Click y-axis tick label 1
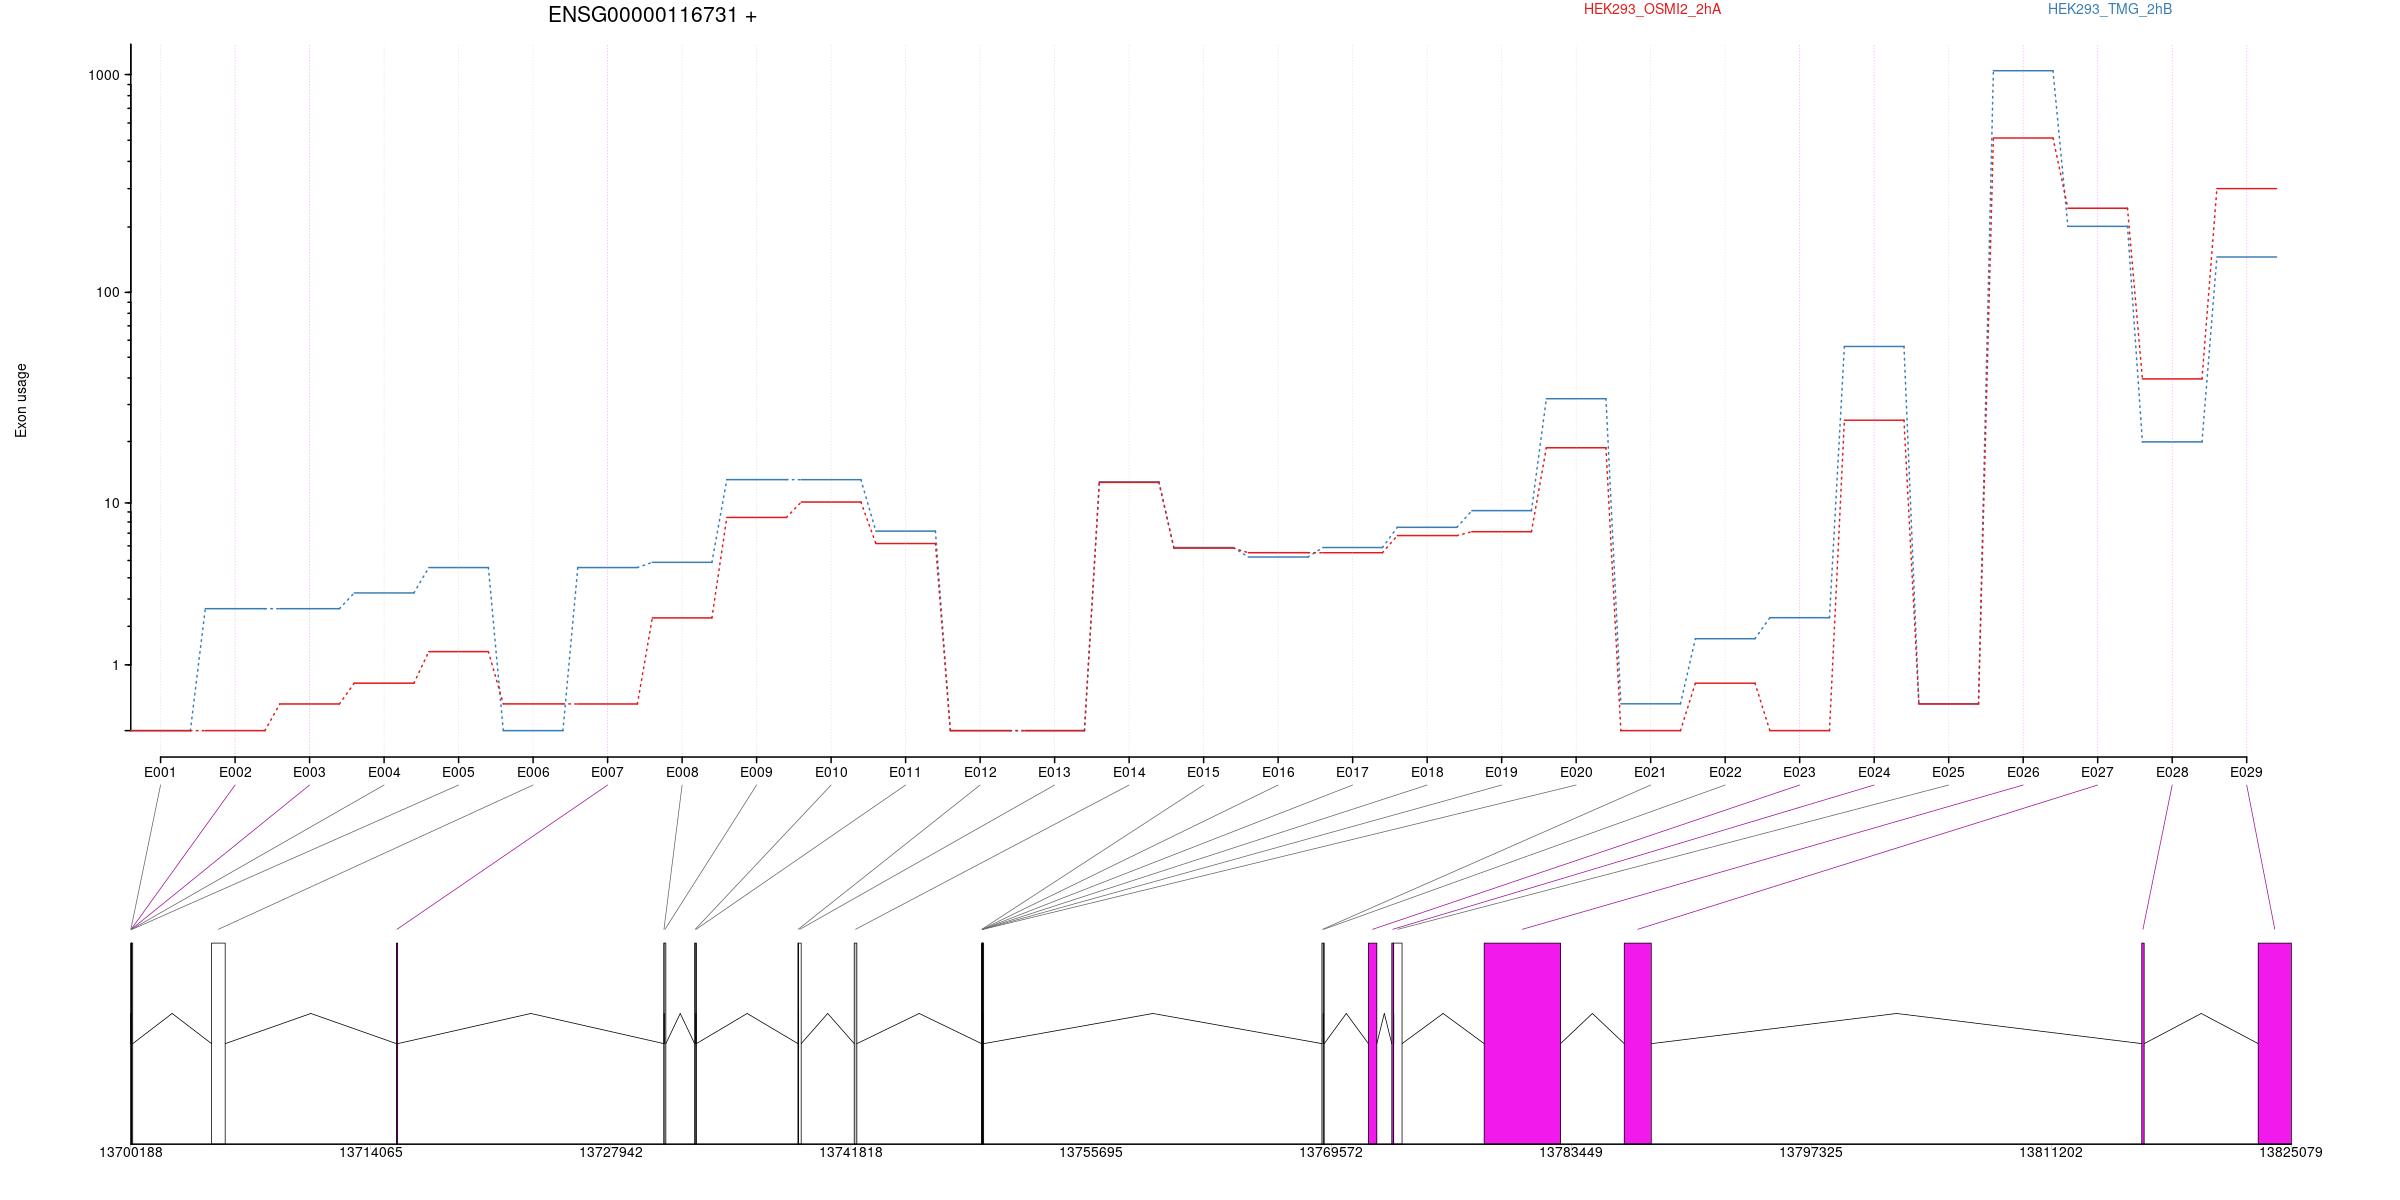This screenshot has width=2400, height=1200. (x=116, y=665)
